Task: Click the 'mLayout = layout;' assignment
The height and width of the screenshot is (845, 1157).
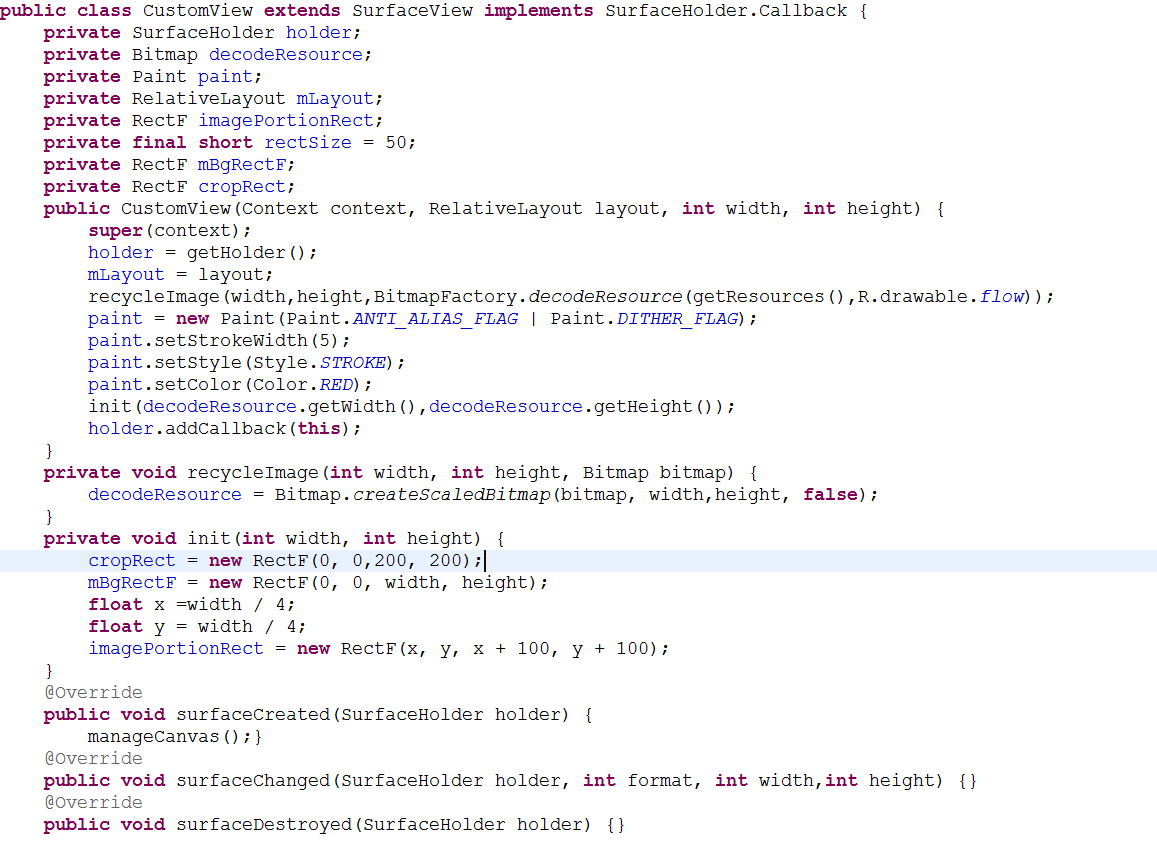Action: (x=180, y=275)
